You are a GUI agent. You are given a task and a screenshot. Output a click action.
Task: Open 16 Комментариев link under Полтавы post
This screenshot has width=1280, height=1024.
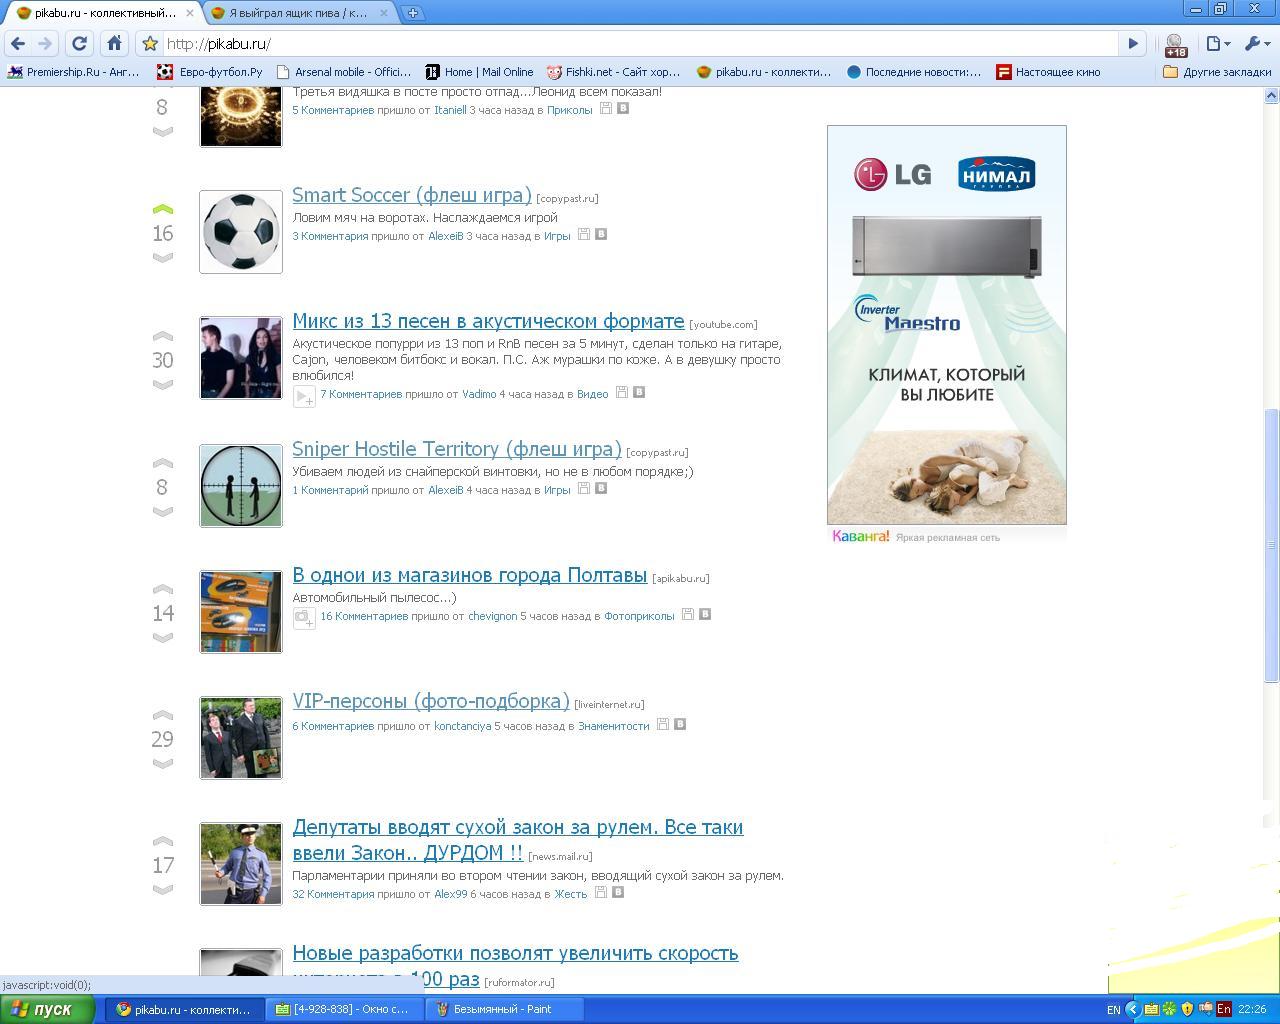click(364, 616)
